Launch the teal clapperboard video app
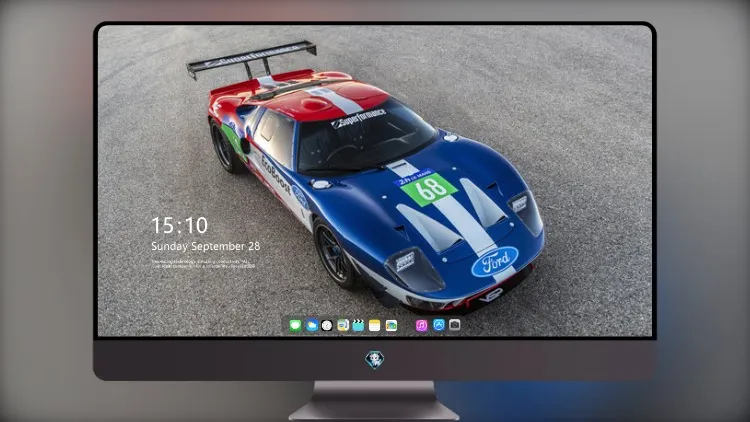Viewport: 750px width, 422px height. click(358, 325)
